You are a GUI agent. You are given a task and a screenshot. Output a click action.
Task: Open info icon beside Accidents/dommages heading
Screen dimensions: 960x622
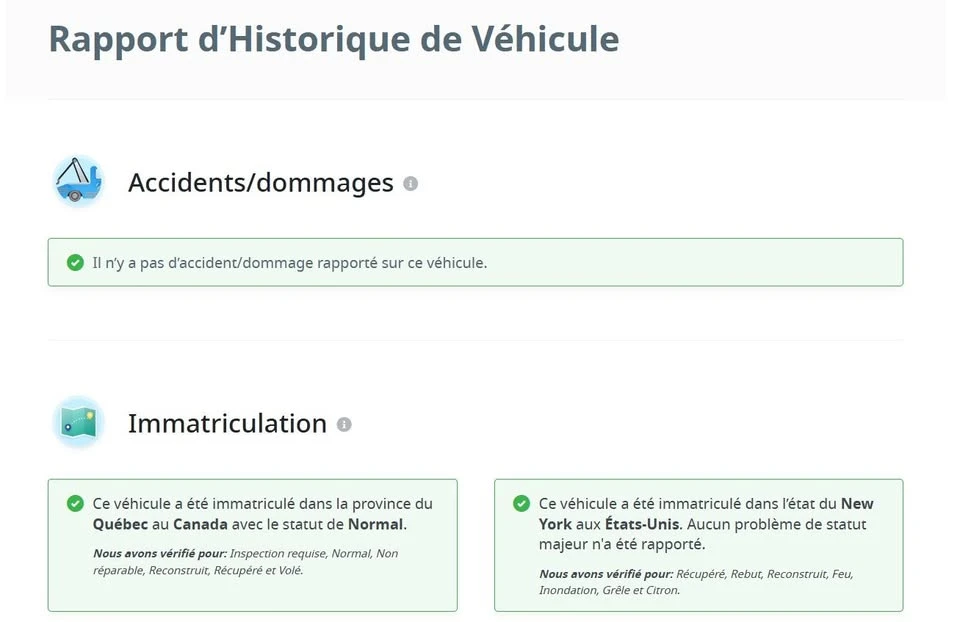(410, 183)
